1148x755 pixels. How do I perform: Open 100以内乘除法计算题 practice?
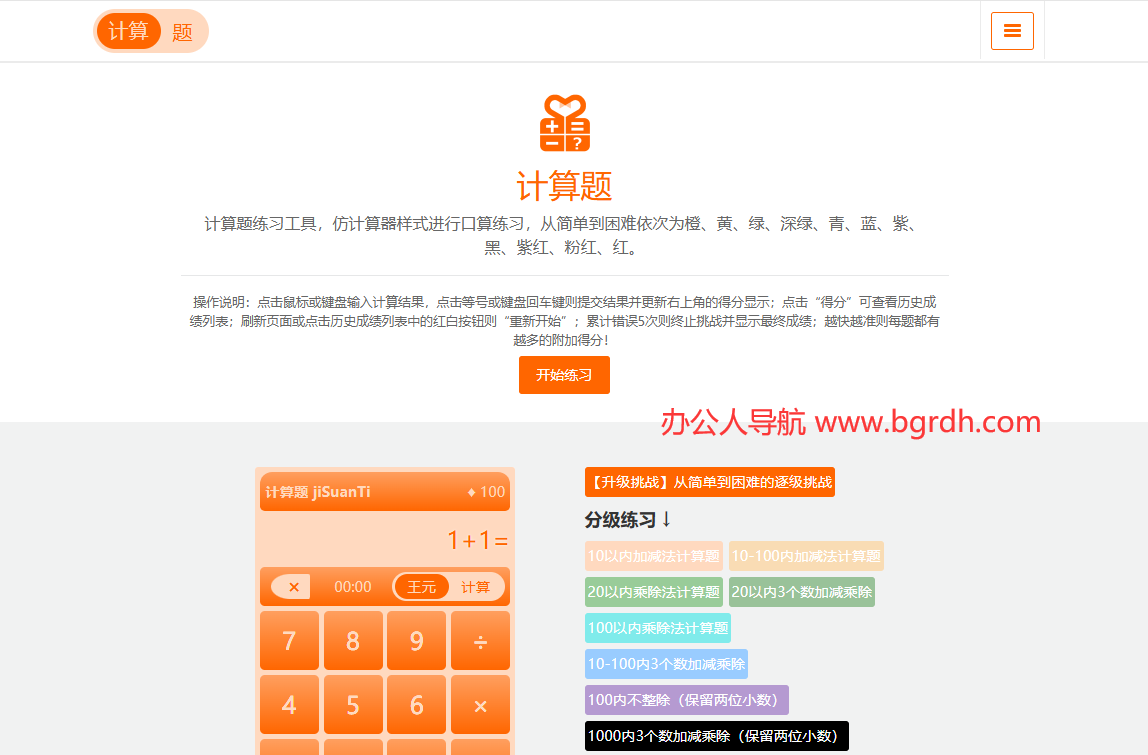point(657,628)
